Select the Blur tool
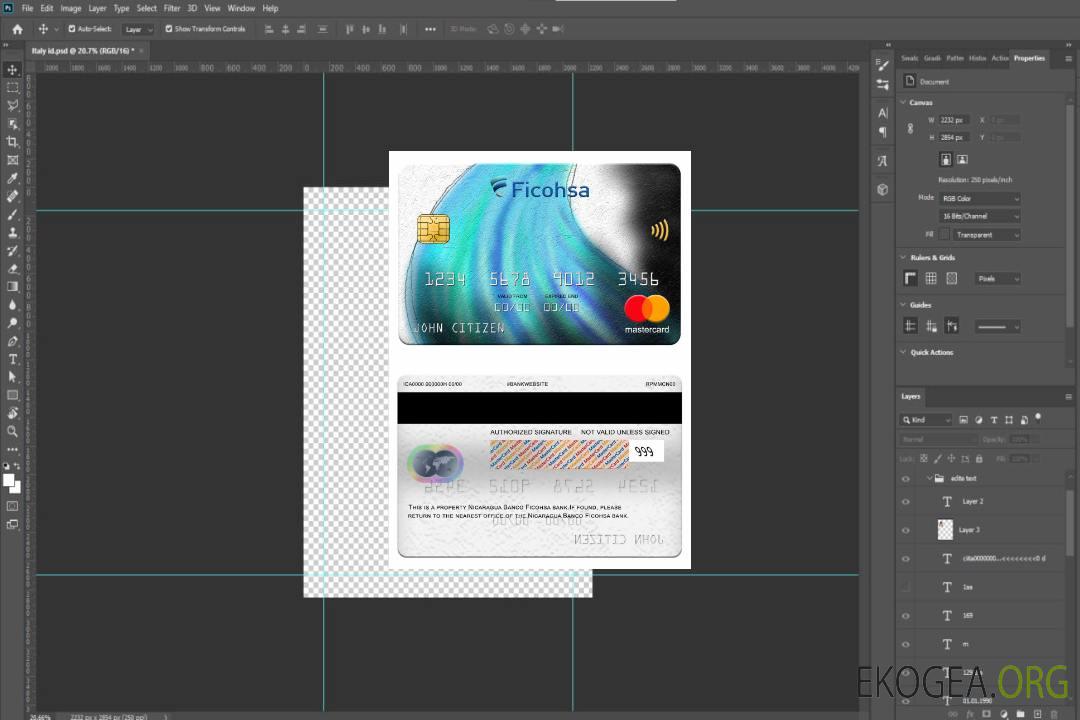 click(12, 305)
